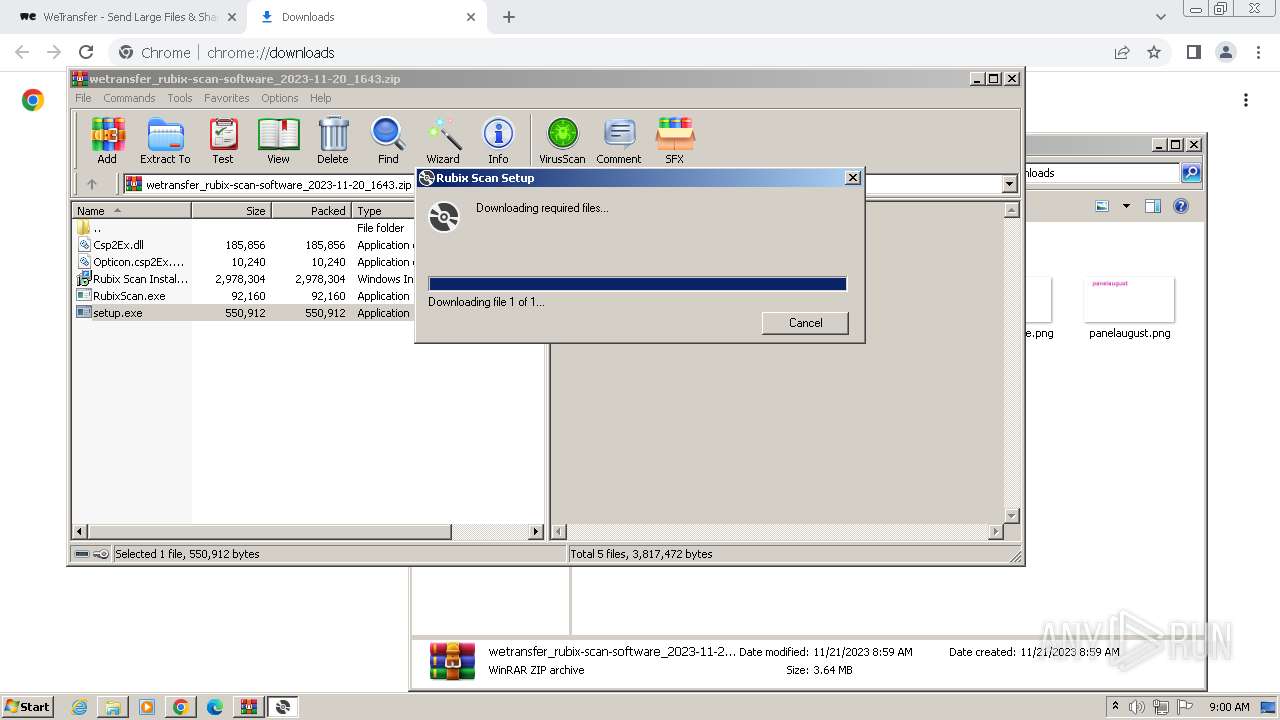Bookmark this page star icon
This screenshot has height=720, width=1280.
pyautogui.click(x=1154, y=52)
